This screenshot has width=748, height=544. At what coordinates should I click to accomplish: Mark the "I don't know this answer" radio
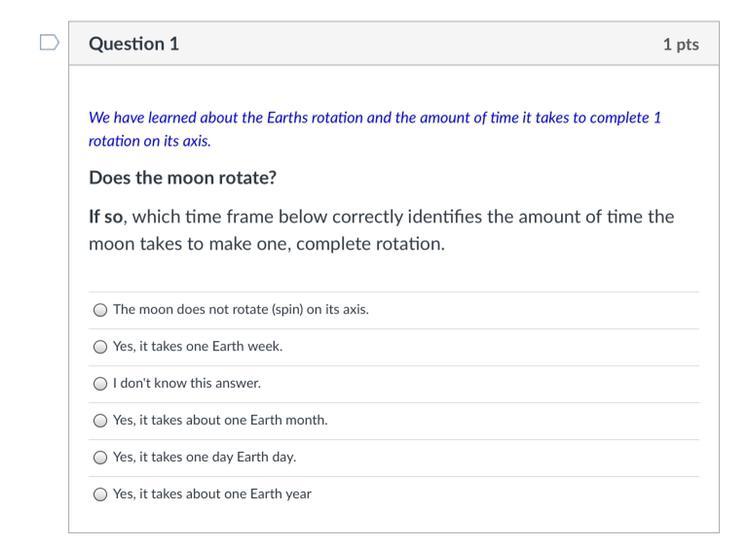pos(100,384)
